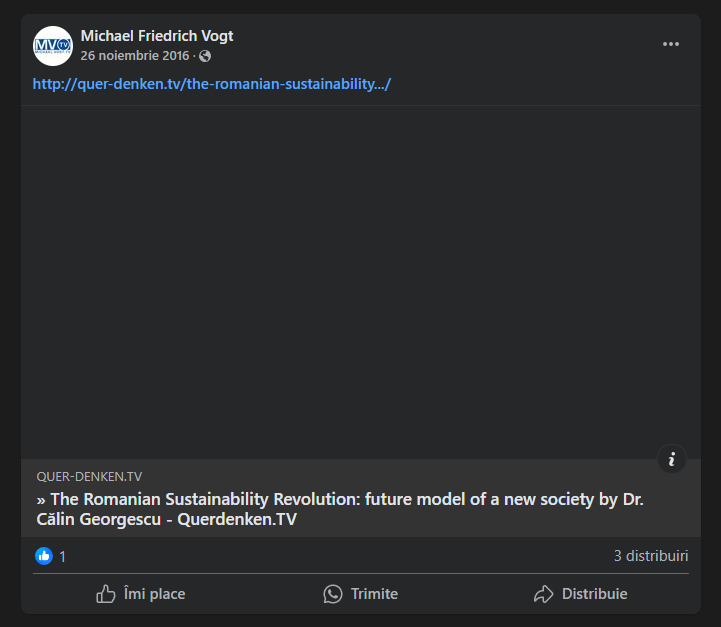Click the dark link preview image
721x627 pixels.
pyautogui.click(x=360, y=281)
